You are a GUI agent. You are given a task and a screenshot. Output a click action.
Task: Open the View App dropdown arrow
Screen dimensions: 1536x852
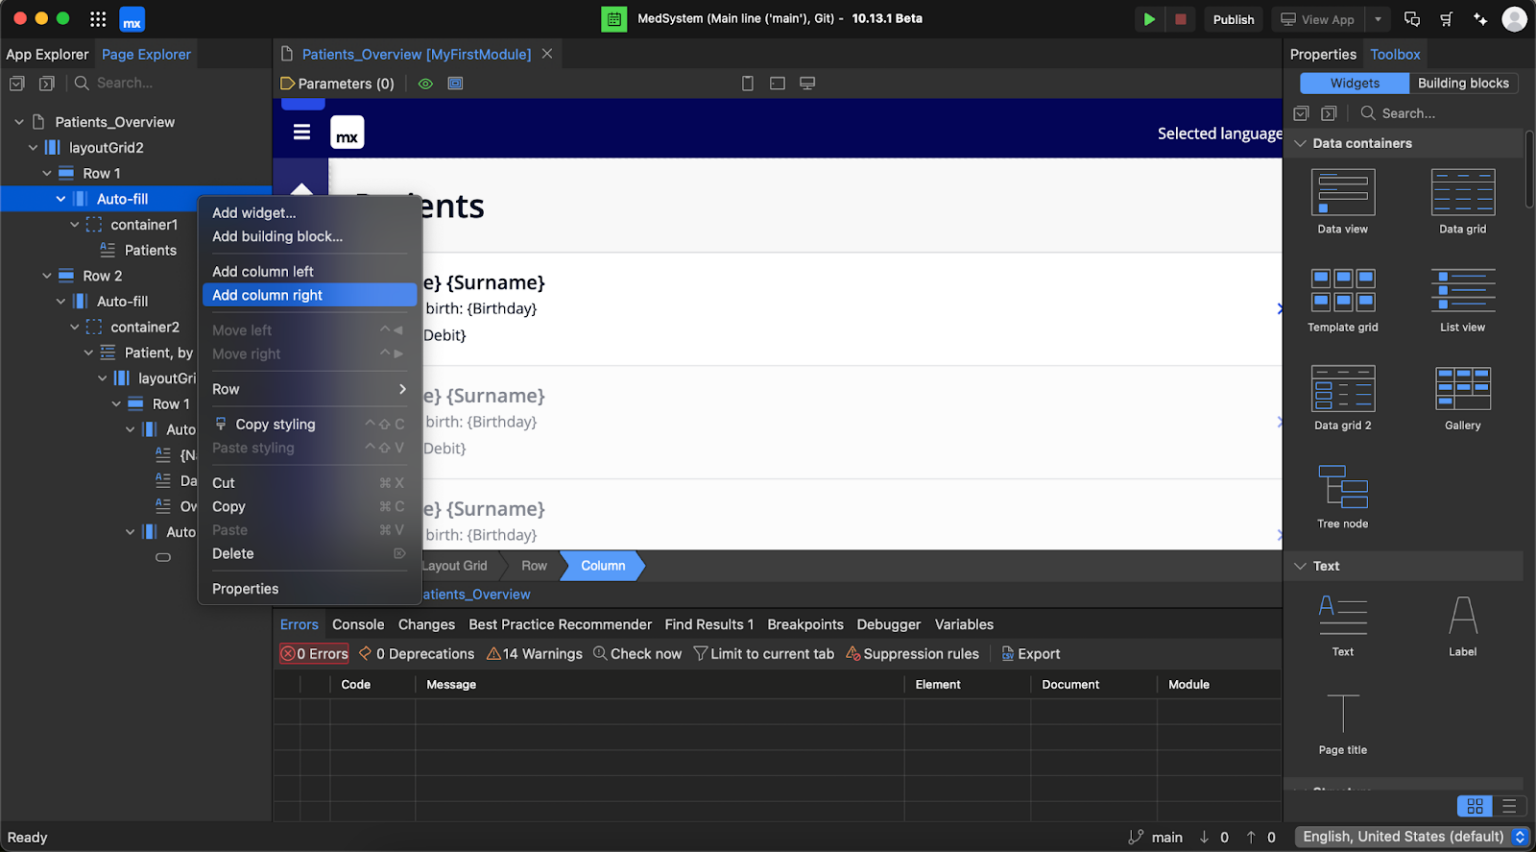(x=1377, y=18)
